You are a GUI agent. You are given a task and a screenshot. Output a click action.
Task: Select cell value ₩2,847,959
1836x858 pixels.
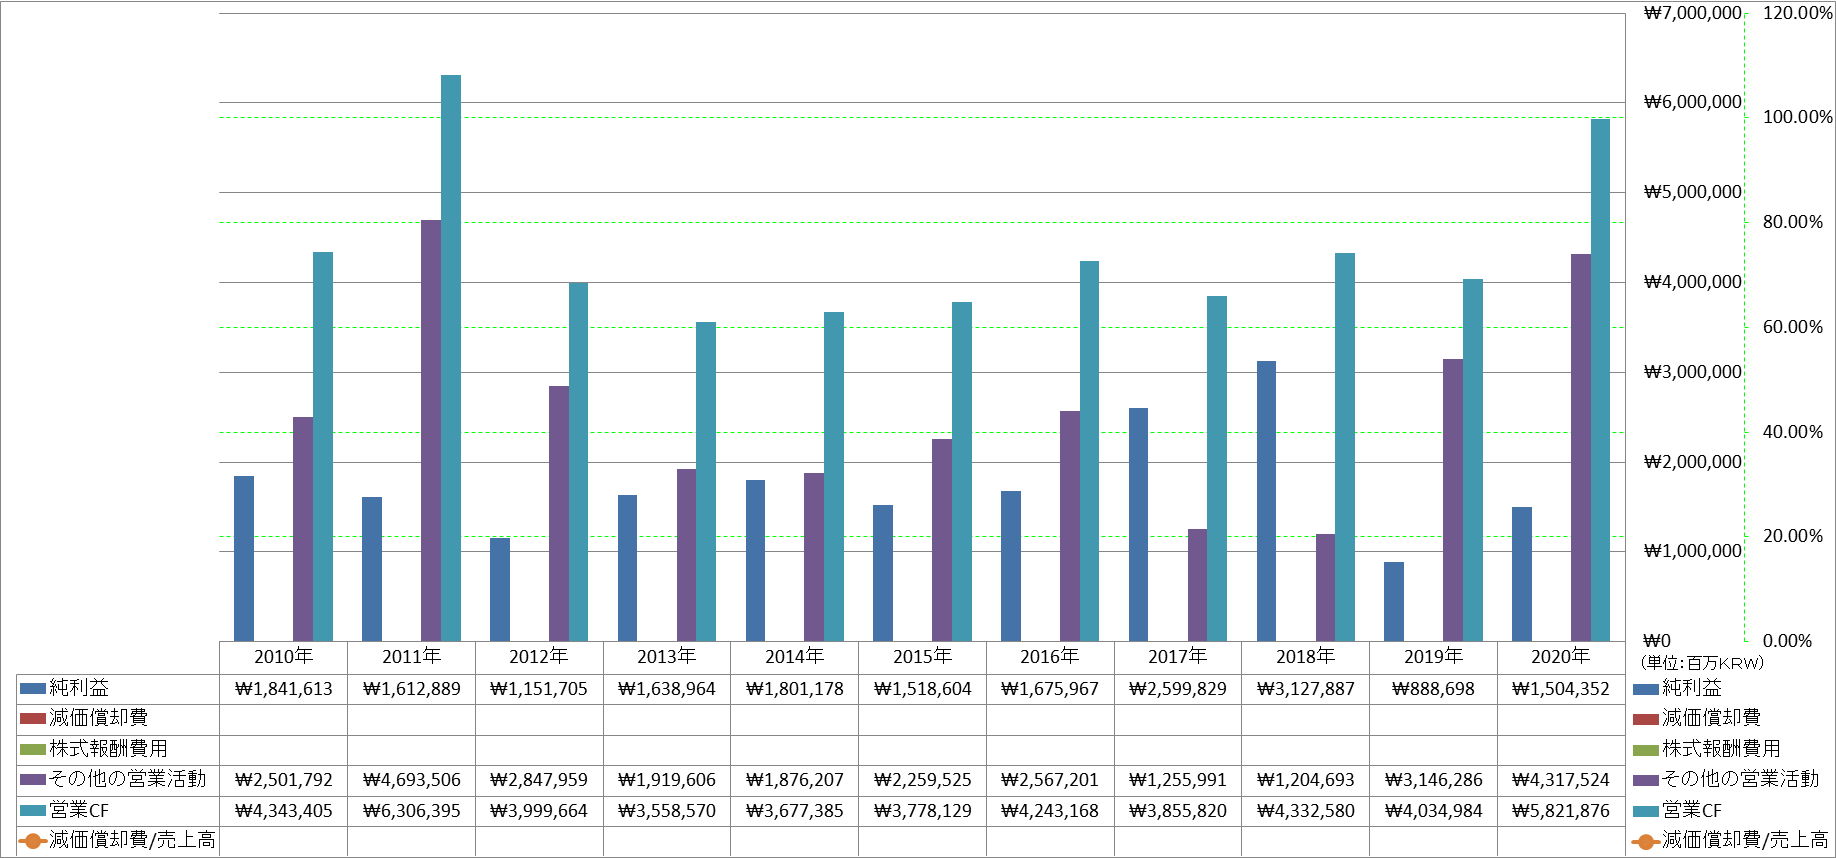pos(538,780)
